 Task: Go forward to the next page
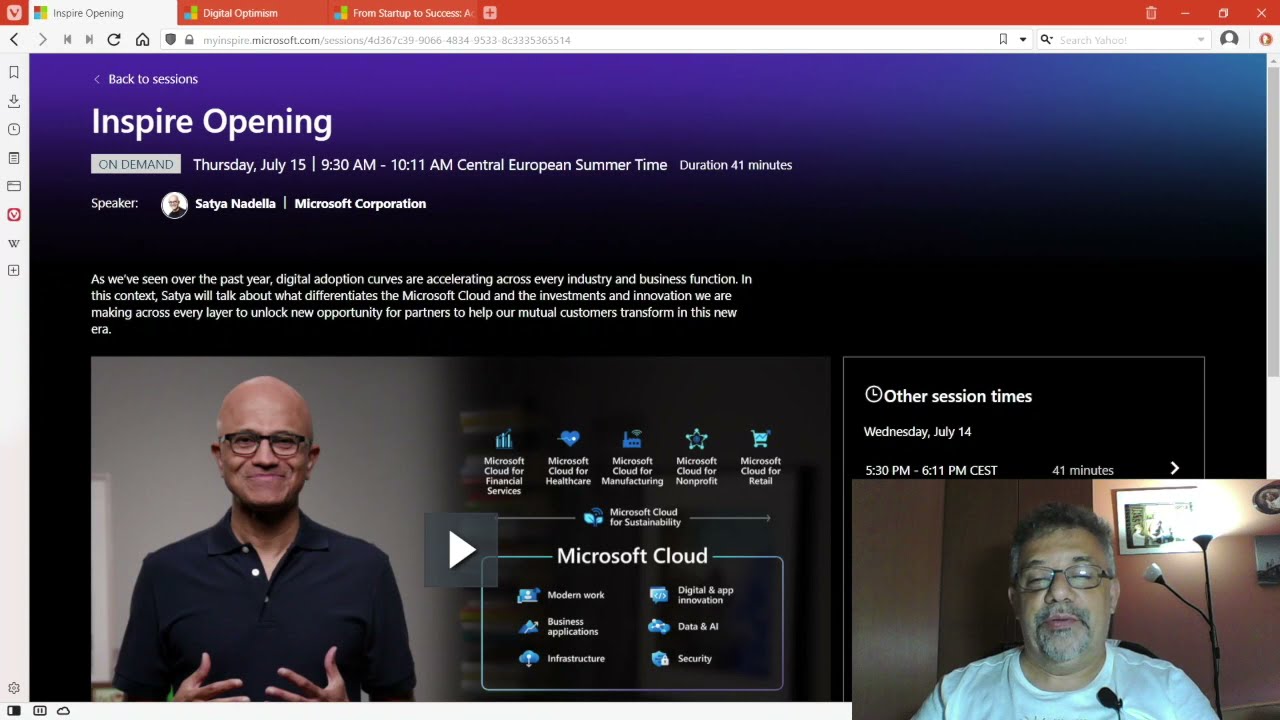pyautogui.click(x=42, y=40)
